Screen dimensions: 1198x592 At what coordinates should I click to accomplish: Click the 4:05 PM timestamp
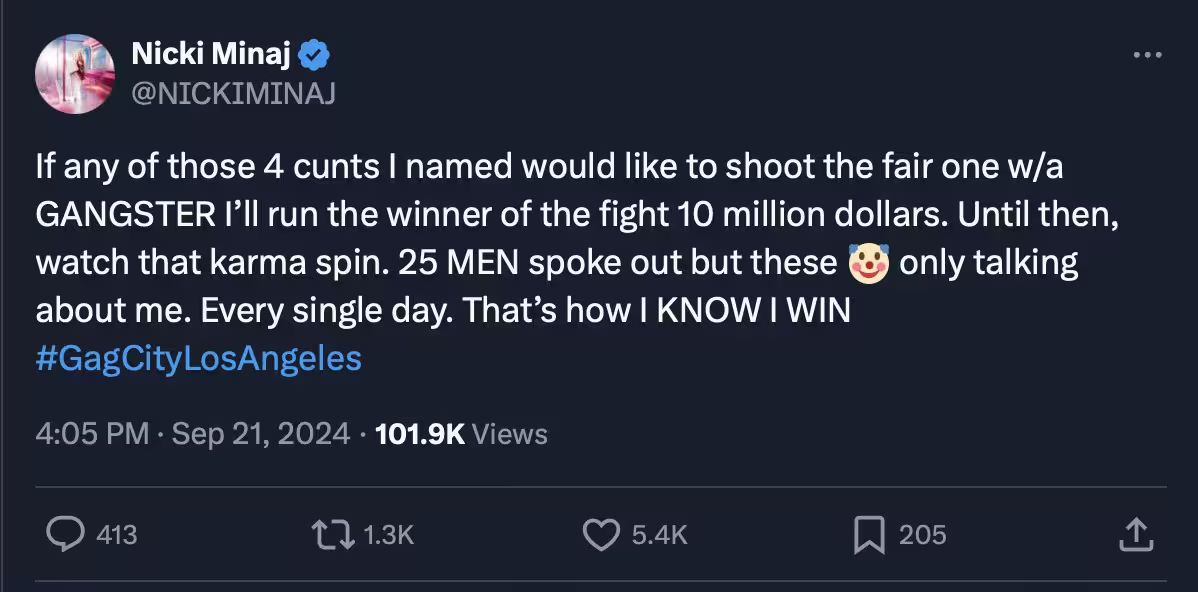click(x=92, y=434)
